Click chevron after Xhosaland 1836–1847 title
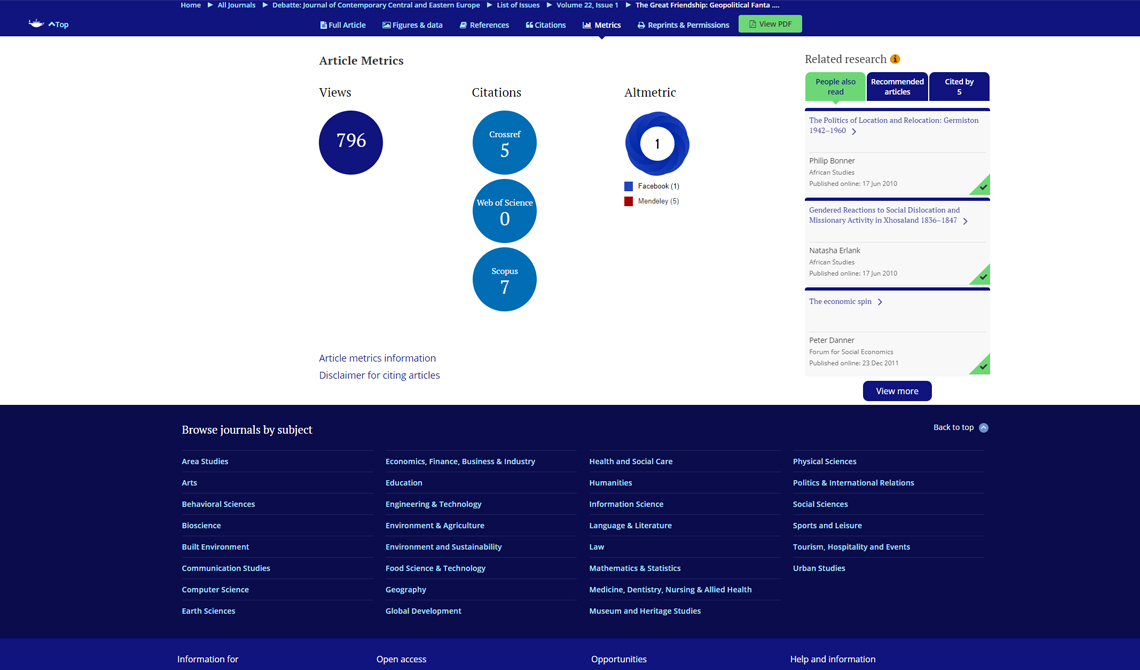The image size is (1140, 670). [965, 221]
